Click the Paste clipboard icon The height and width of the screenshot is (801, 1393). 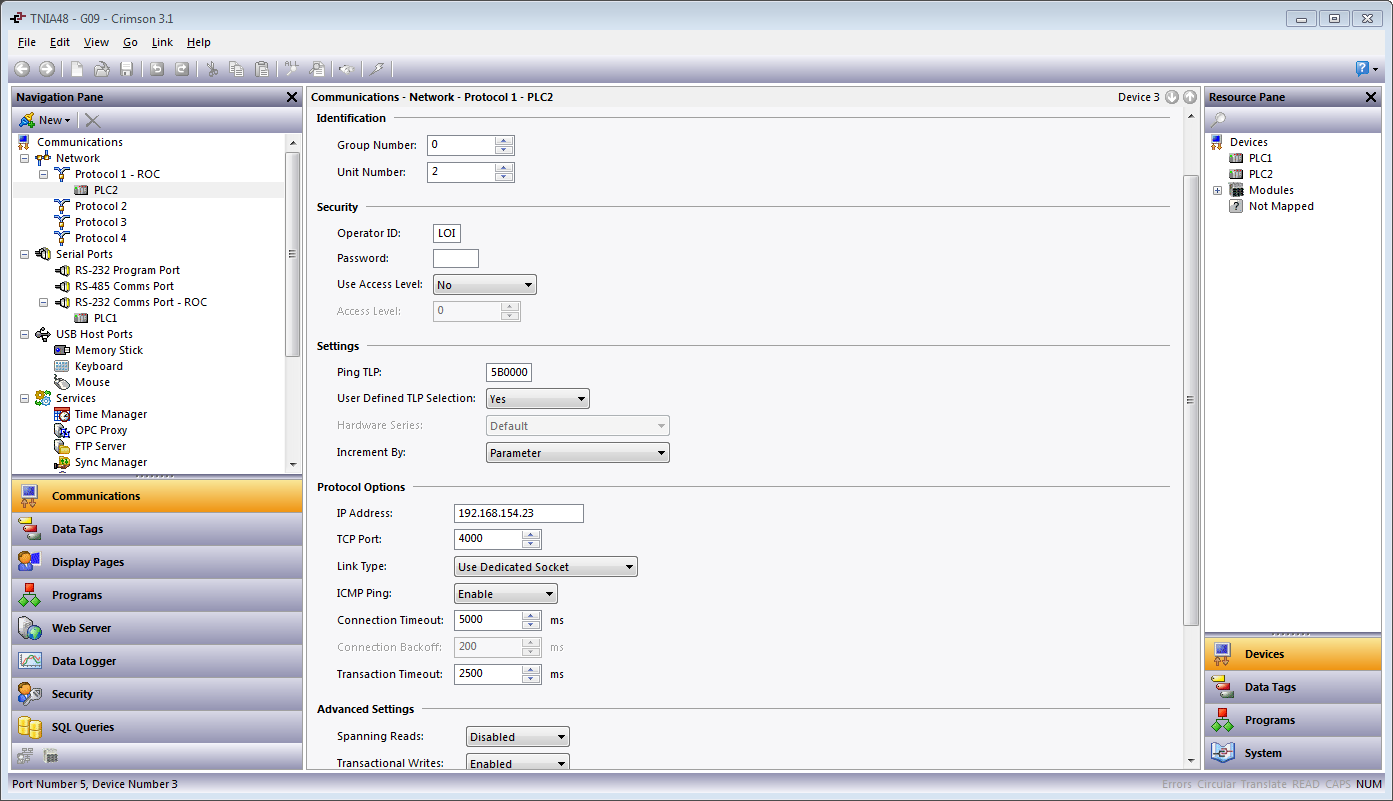click(262, 69)
